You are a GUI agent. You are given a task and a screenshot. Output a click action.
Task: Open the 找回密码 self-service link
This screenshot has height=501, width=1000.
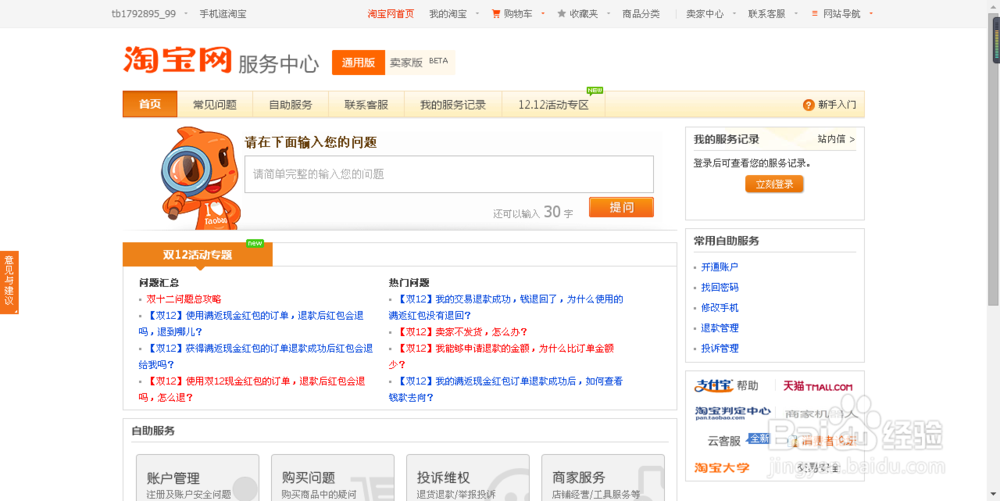pos(720,287)
